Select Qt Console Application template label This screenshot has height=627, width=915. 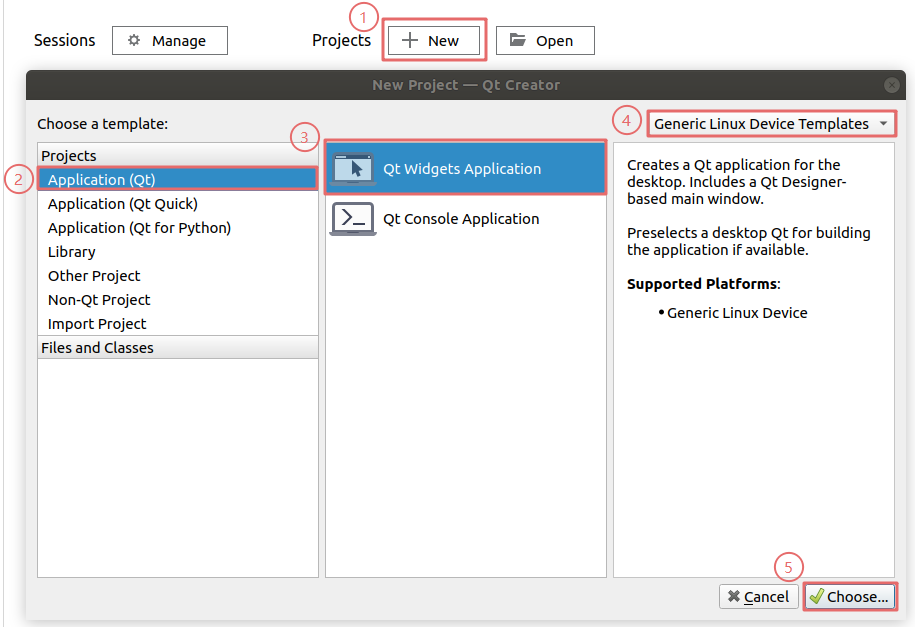[461, 219]
